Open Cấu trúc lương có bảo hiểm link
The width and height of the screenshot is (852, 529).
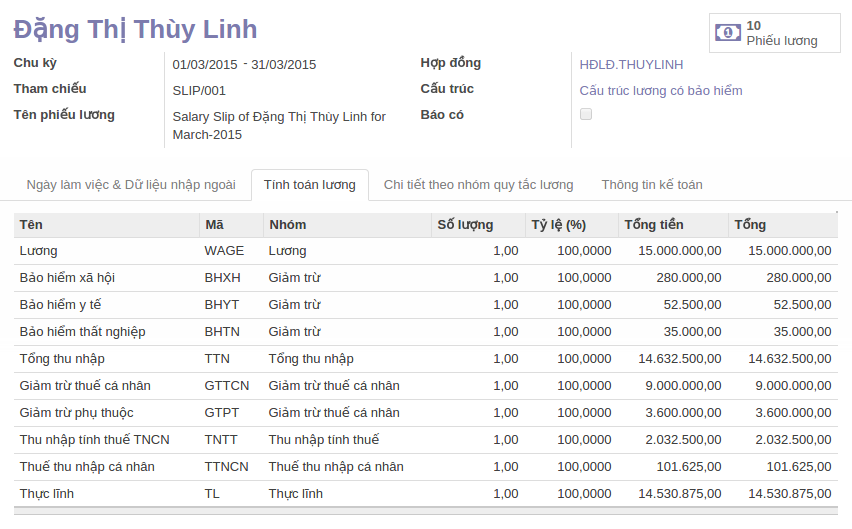[x=661, y=90]
